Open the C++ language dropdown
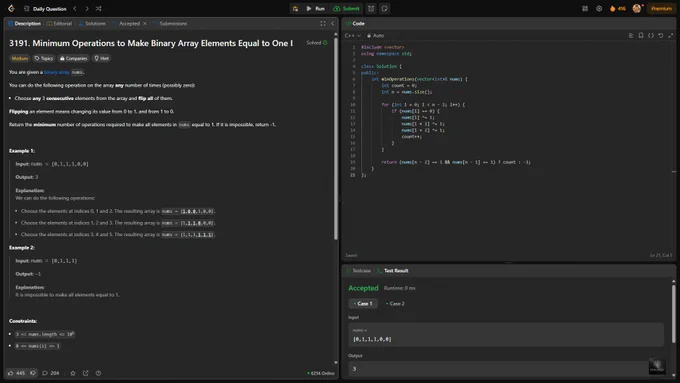Viewport: 680px width, 383px height. (353, 36)
